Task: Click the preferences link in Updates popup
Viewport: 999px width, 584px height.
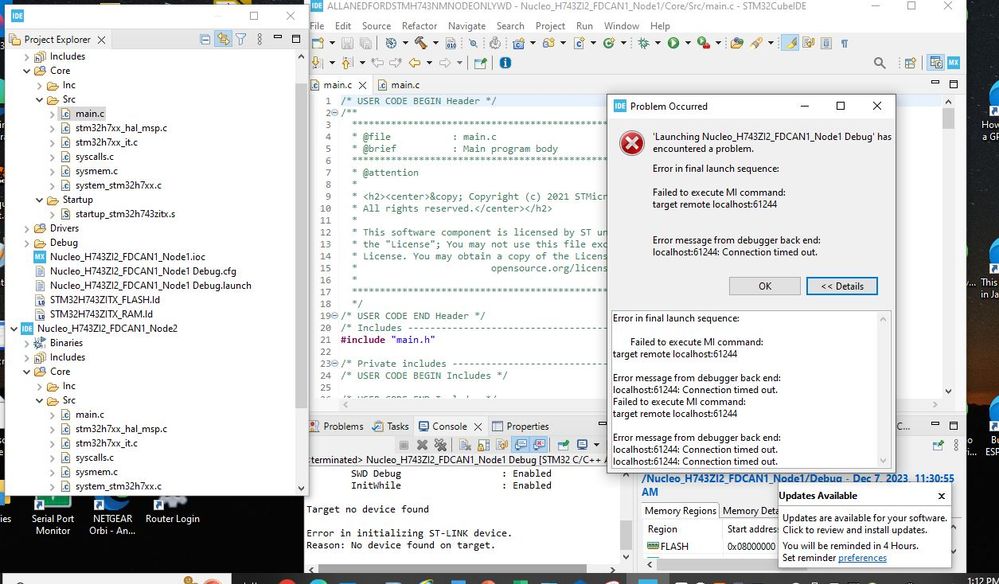Action: pyautogui.click(x=862, y=558)
